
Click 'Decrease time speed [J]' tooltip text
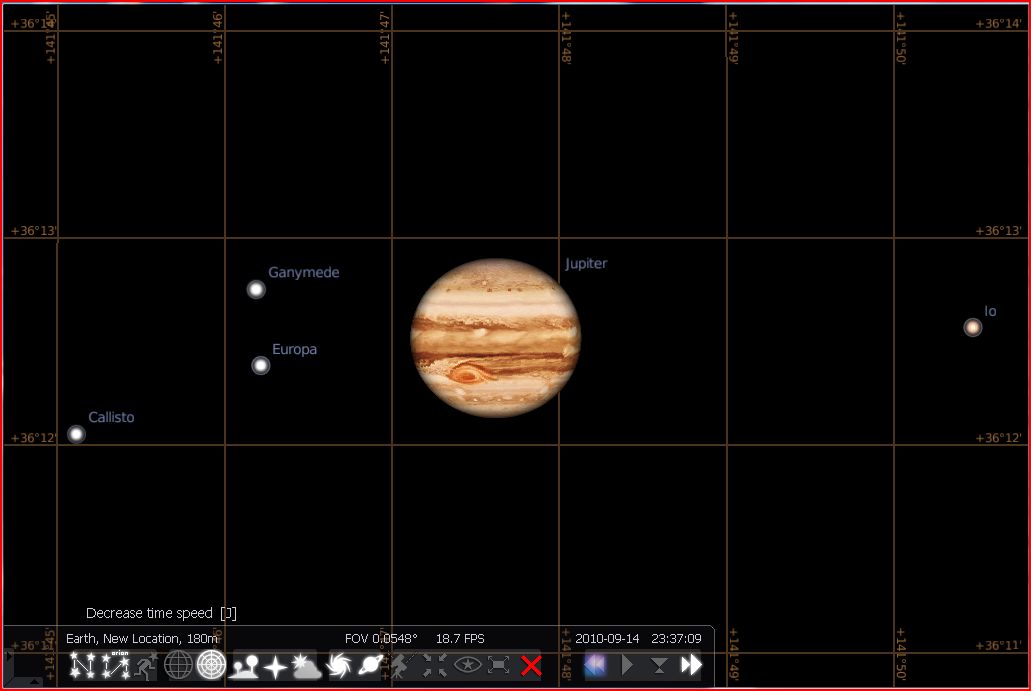161,613
